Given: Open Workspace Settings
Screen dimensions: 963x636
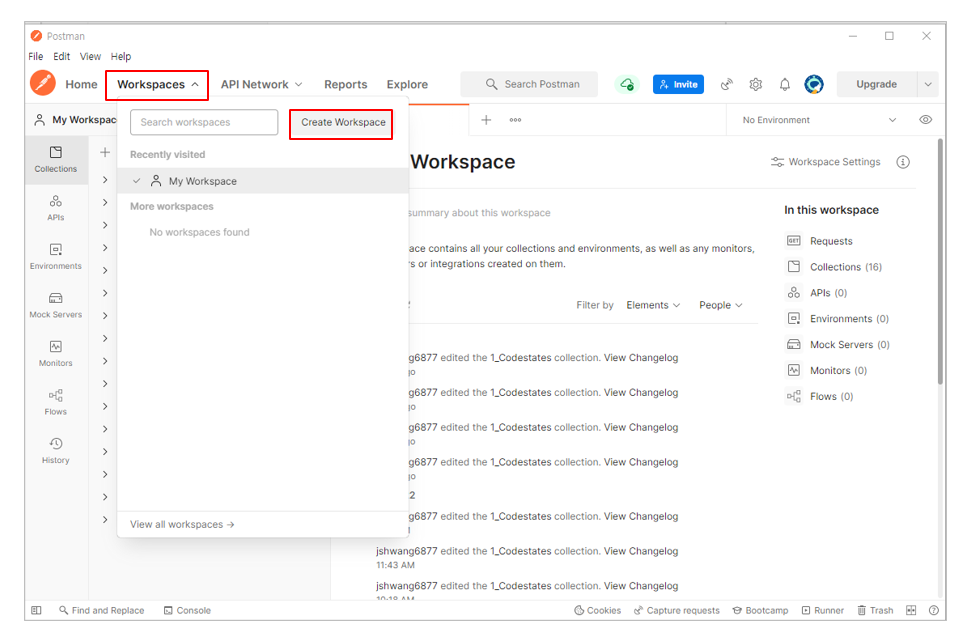Looking at the screenshot, I should pyautogui.click(x=826, y=162).
